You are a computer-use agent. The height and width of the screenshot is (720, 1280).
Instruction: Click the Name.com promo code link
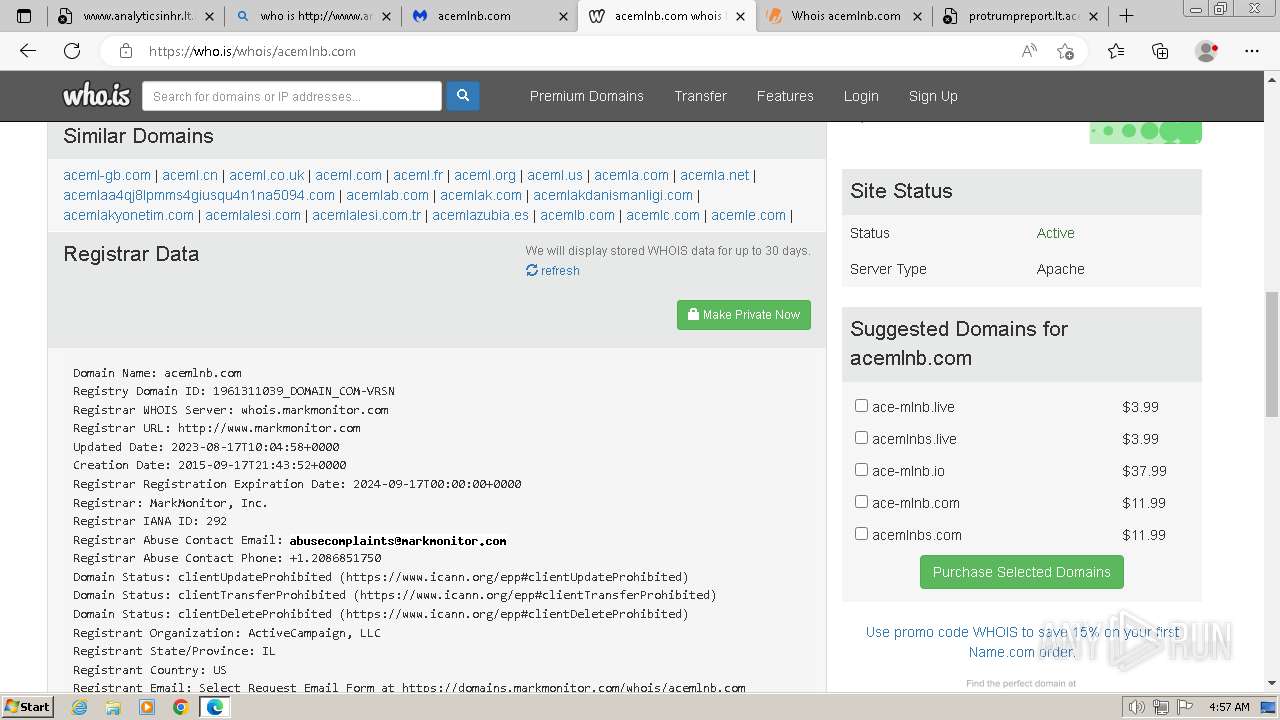point(1022,642)
